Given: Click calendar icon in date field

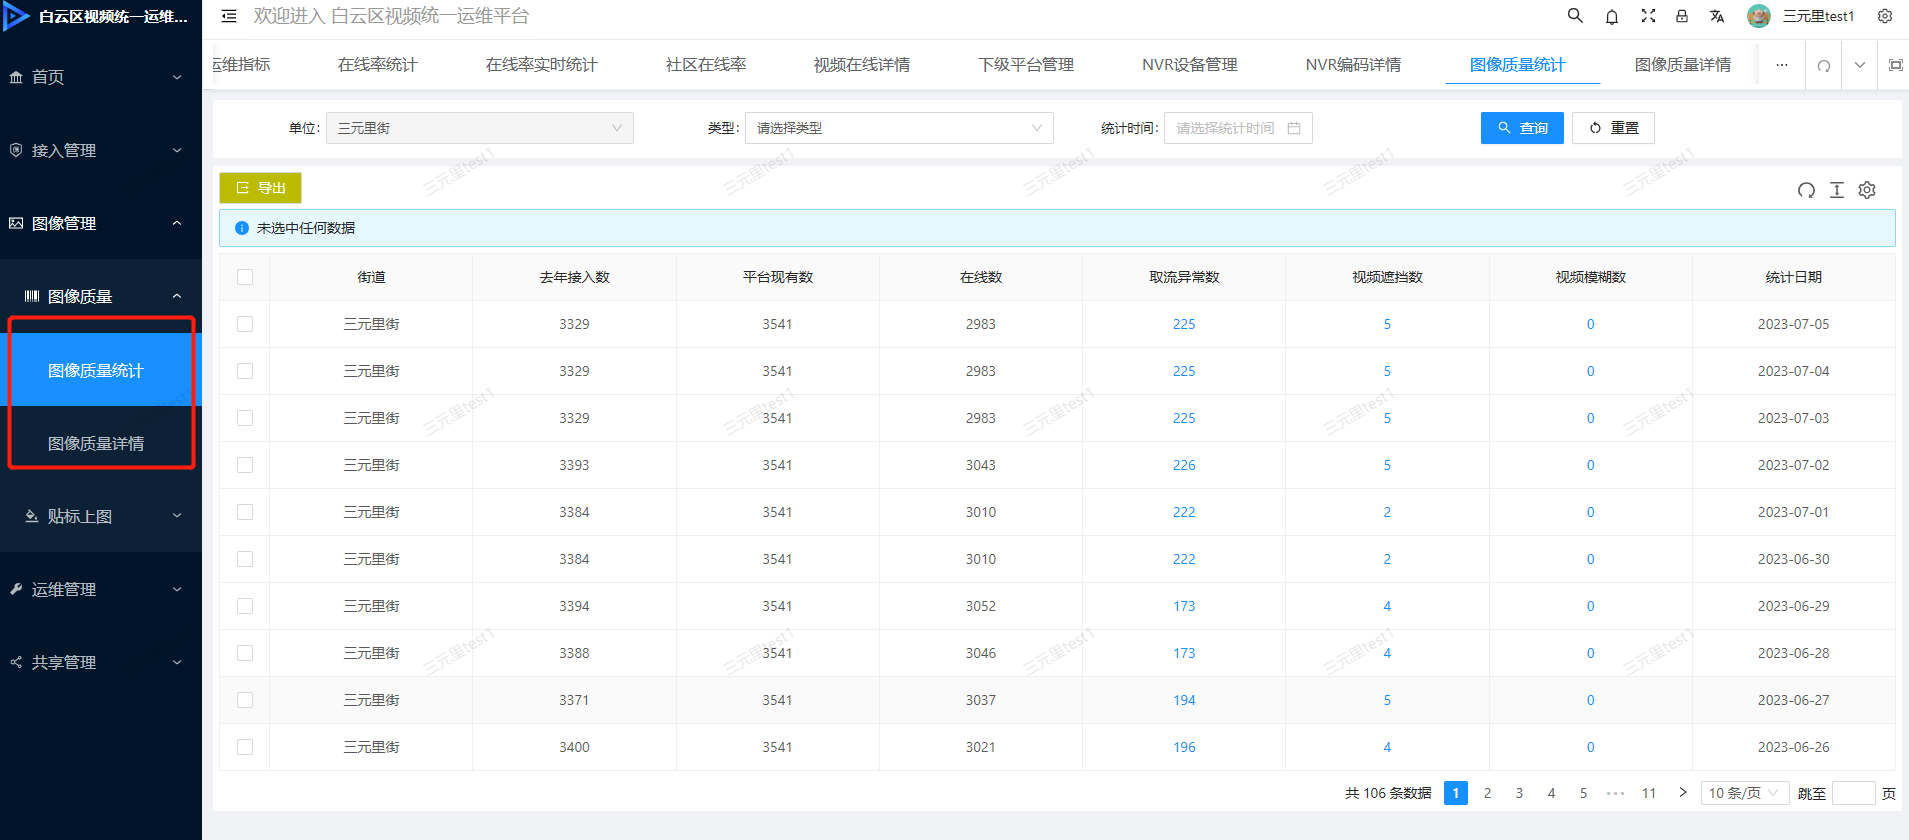Looking at the screenshot, I should pyautogui.click(x=1294, y=128).
